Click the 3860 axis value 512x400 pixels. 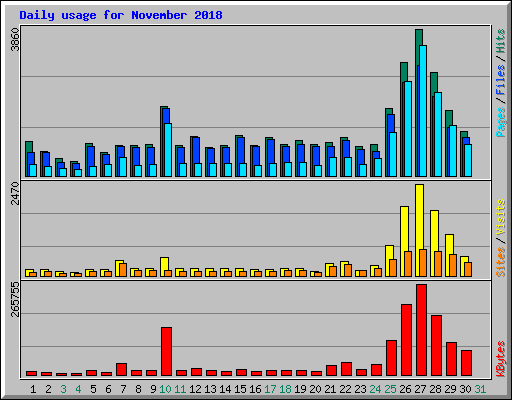coord(16,39)
